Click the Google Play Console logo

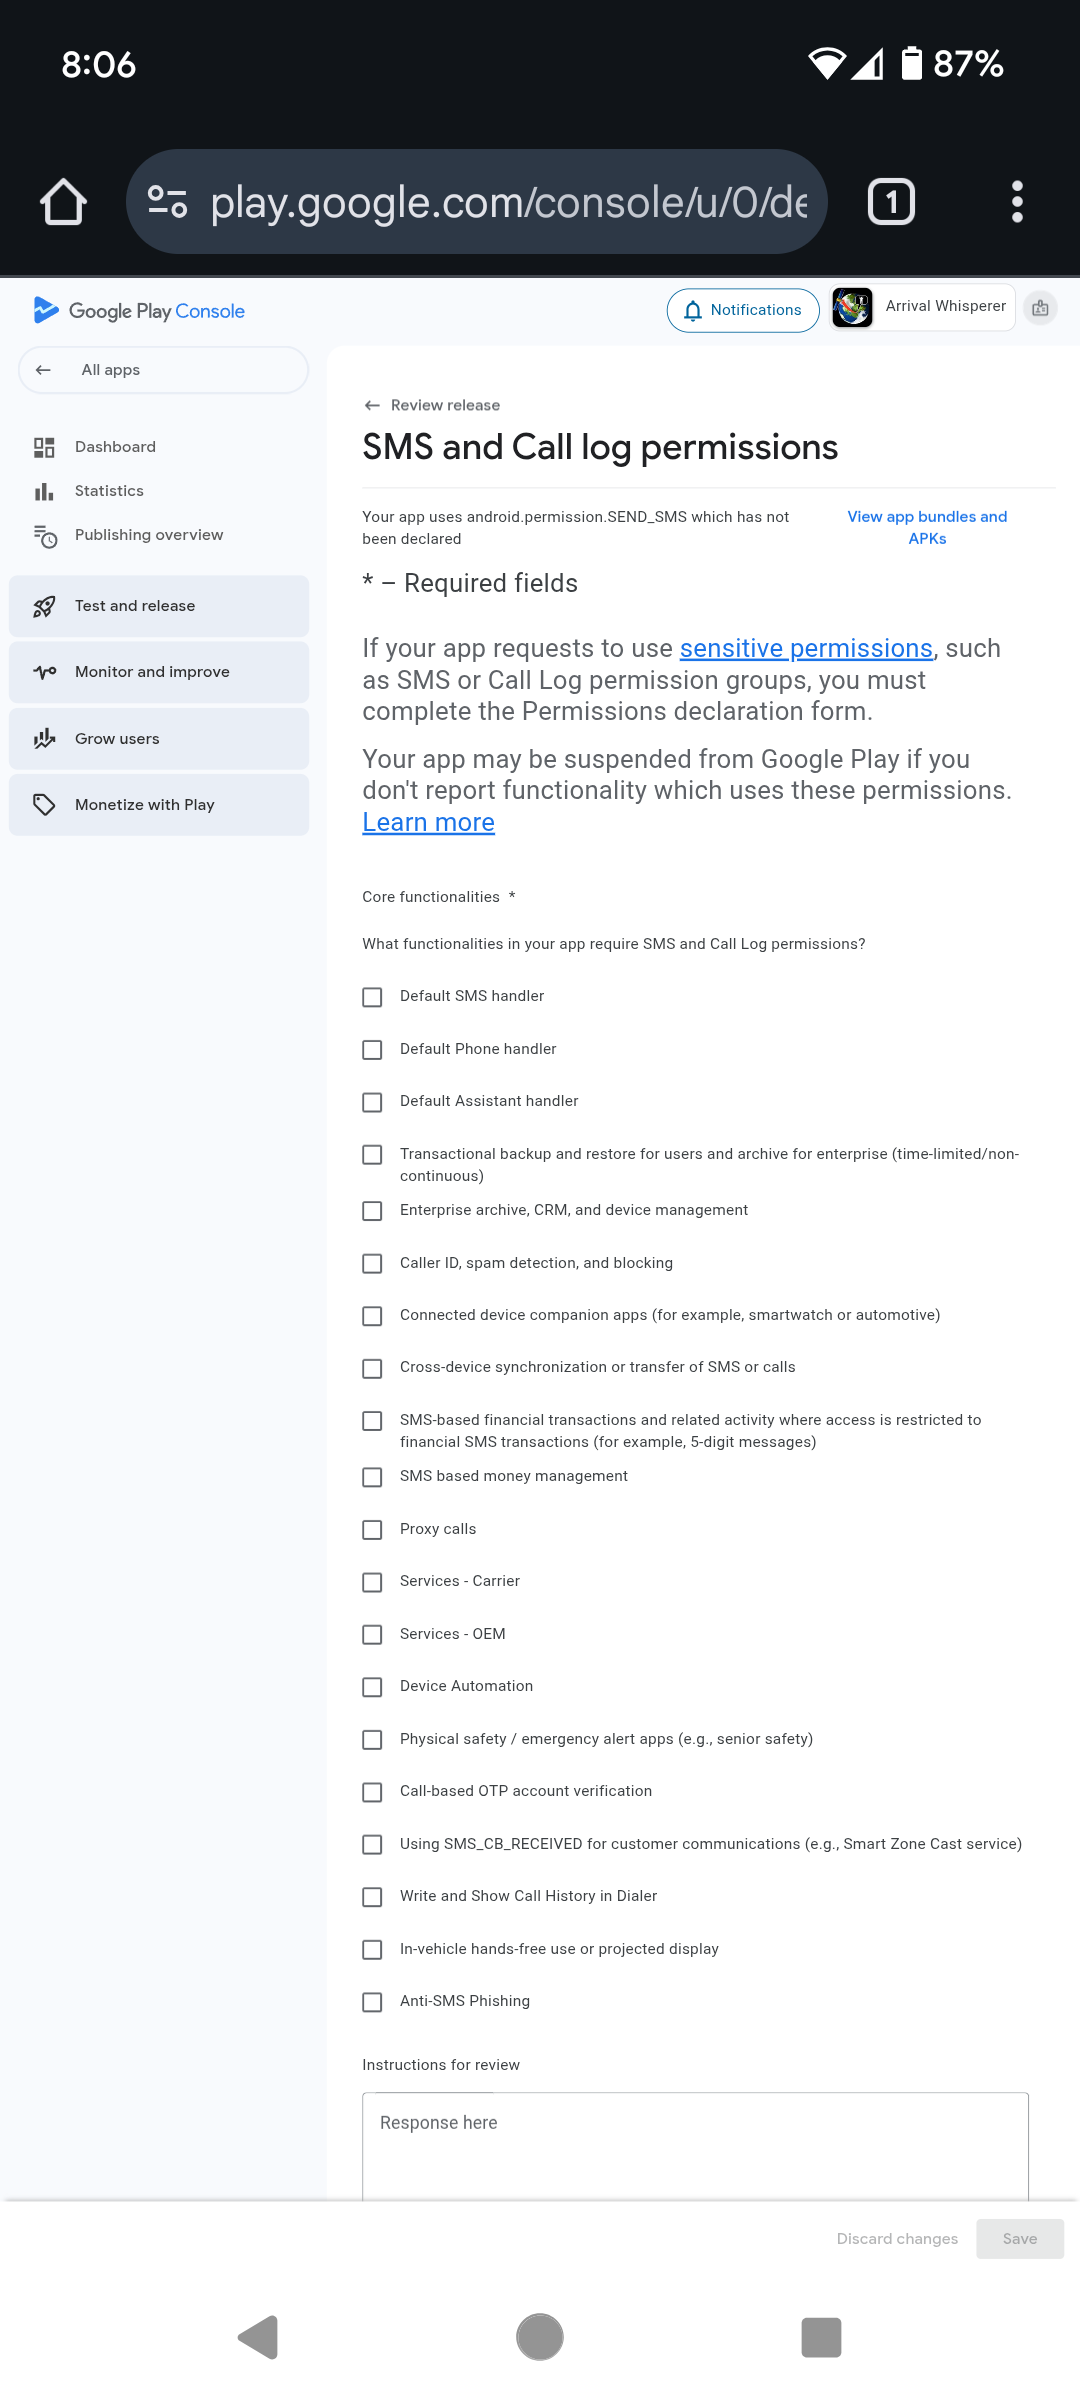tap(140, 310)
